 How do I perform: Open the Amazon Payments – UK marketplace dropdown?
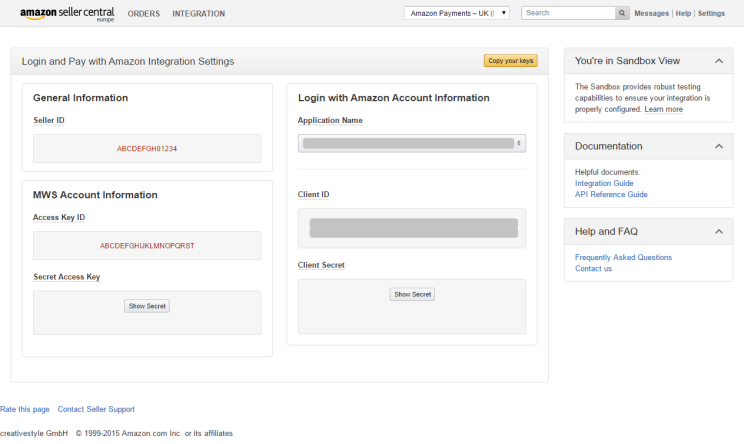457,13
